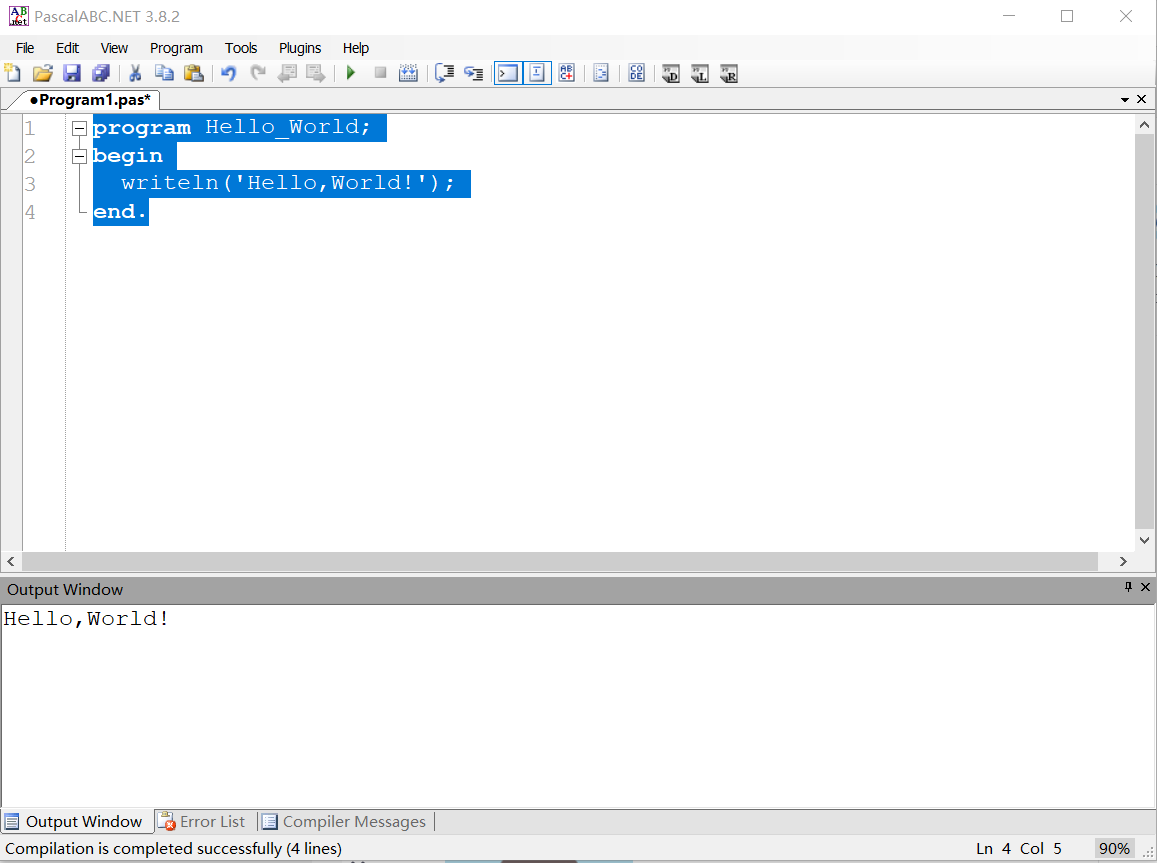1157x863 pixels.
Task: Stop program execution icon
Action: point(380,73)
